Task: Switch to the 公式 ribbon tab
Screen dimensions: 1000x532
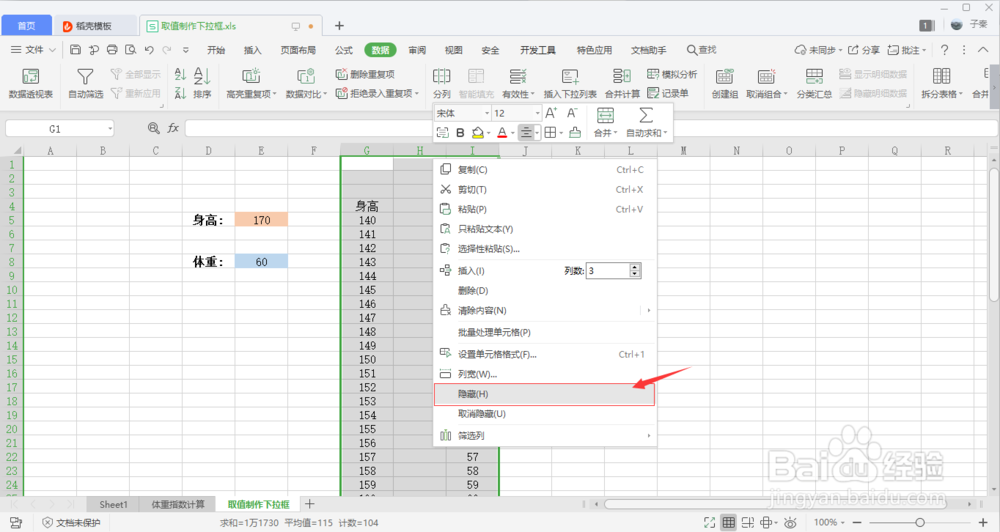Action: pyautogui.click(x=344, y=50)
